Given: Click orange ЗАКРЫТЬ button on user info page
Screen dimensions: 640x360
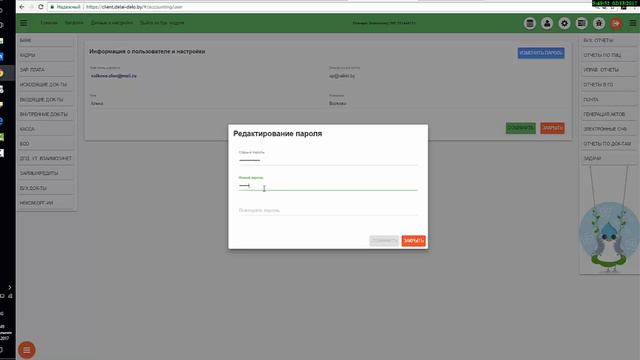Looking at the screenshot, I should [552, 128].
